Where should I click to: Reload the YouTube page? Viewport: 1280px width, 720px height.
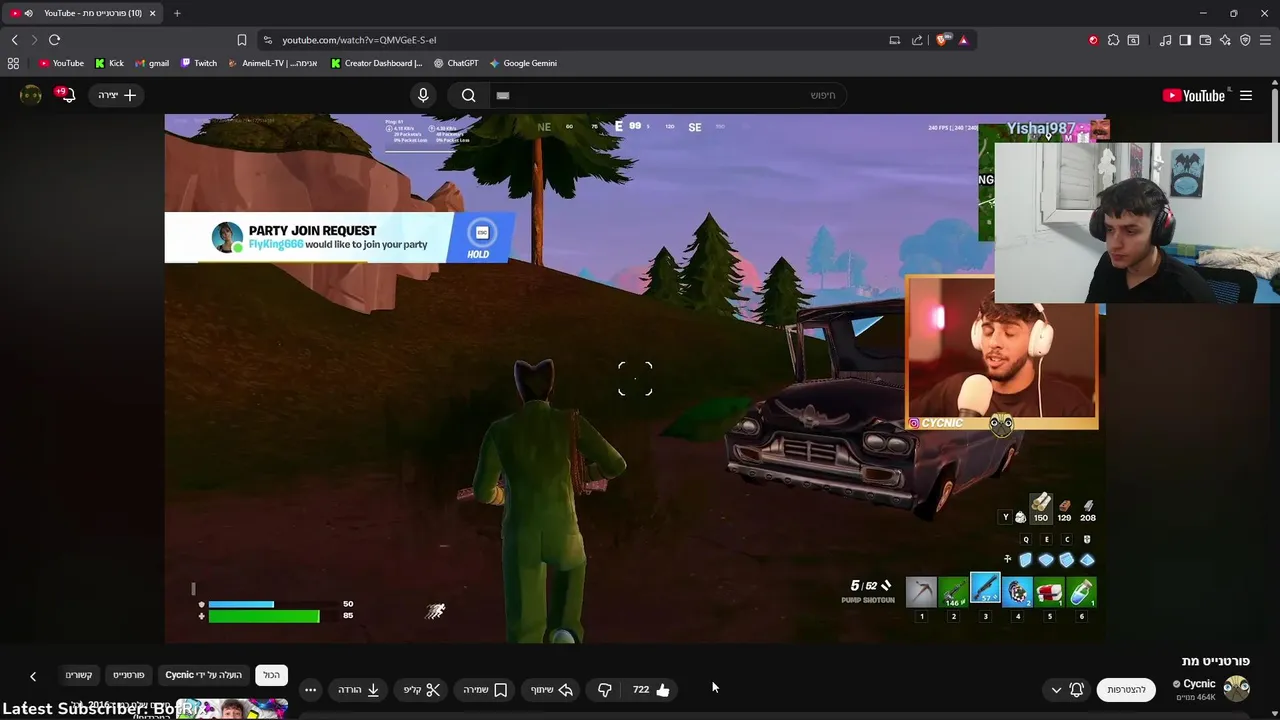(54, 40)
